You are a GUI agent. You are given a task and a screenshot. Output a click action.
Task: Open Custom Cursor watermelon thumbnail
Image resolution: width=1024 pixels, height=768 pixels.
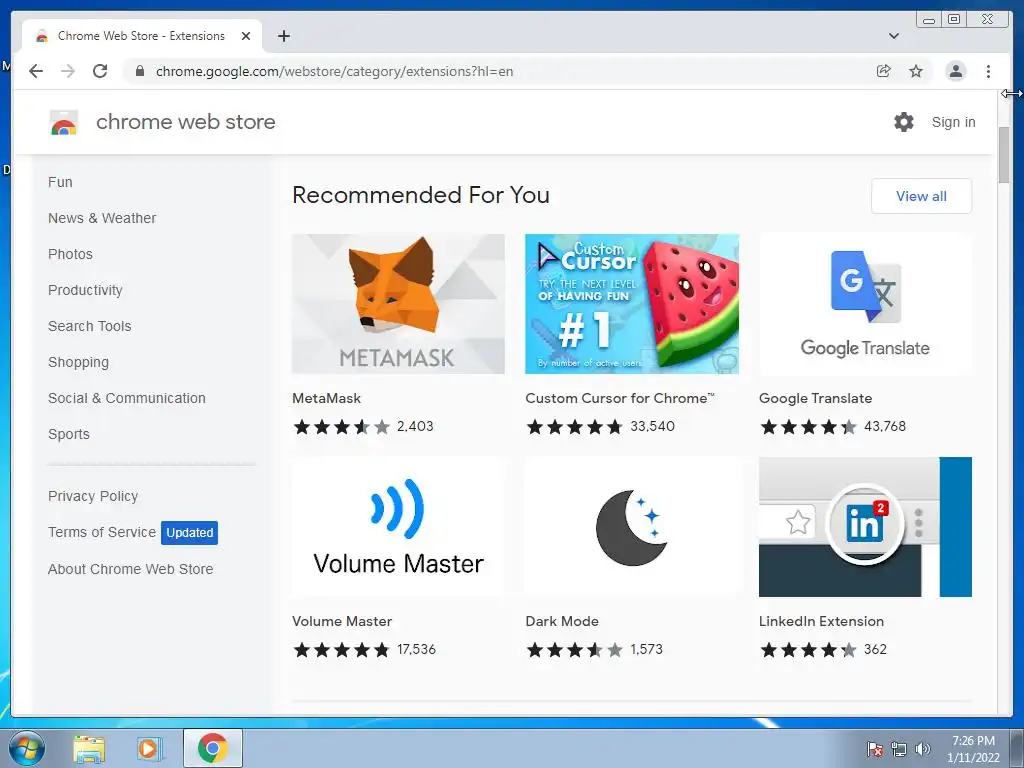pyautogui.click(x=632, y=304)
